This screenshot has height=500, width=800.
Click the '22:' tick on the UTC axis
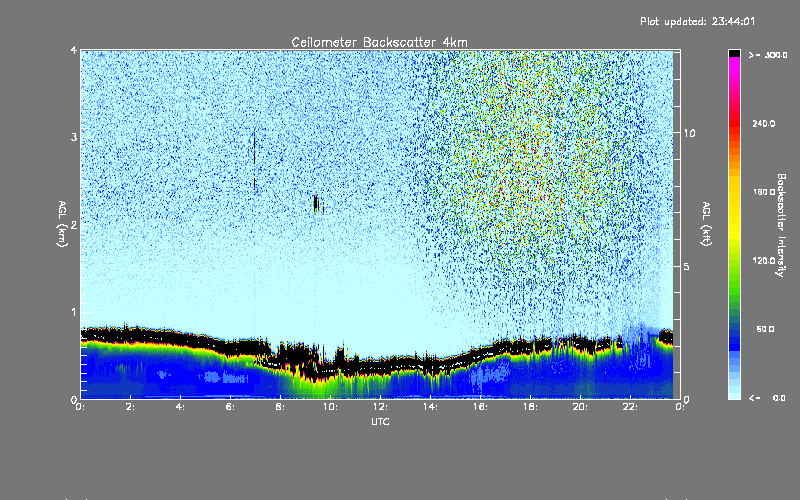pos(631,407)
